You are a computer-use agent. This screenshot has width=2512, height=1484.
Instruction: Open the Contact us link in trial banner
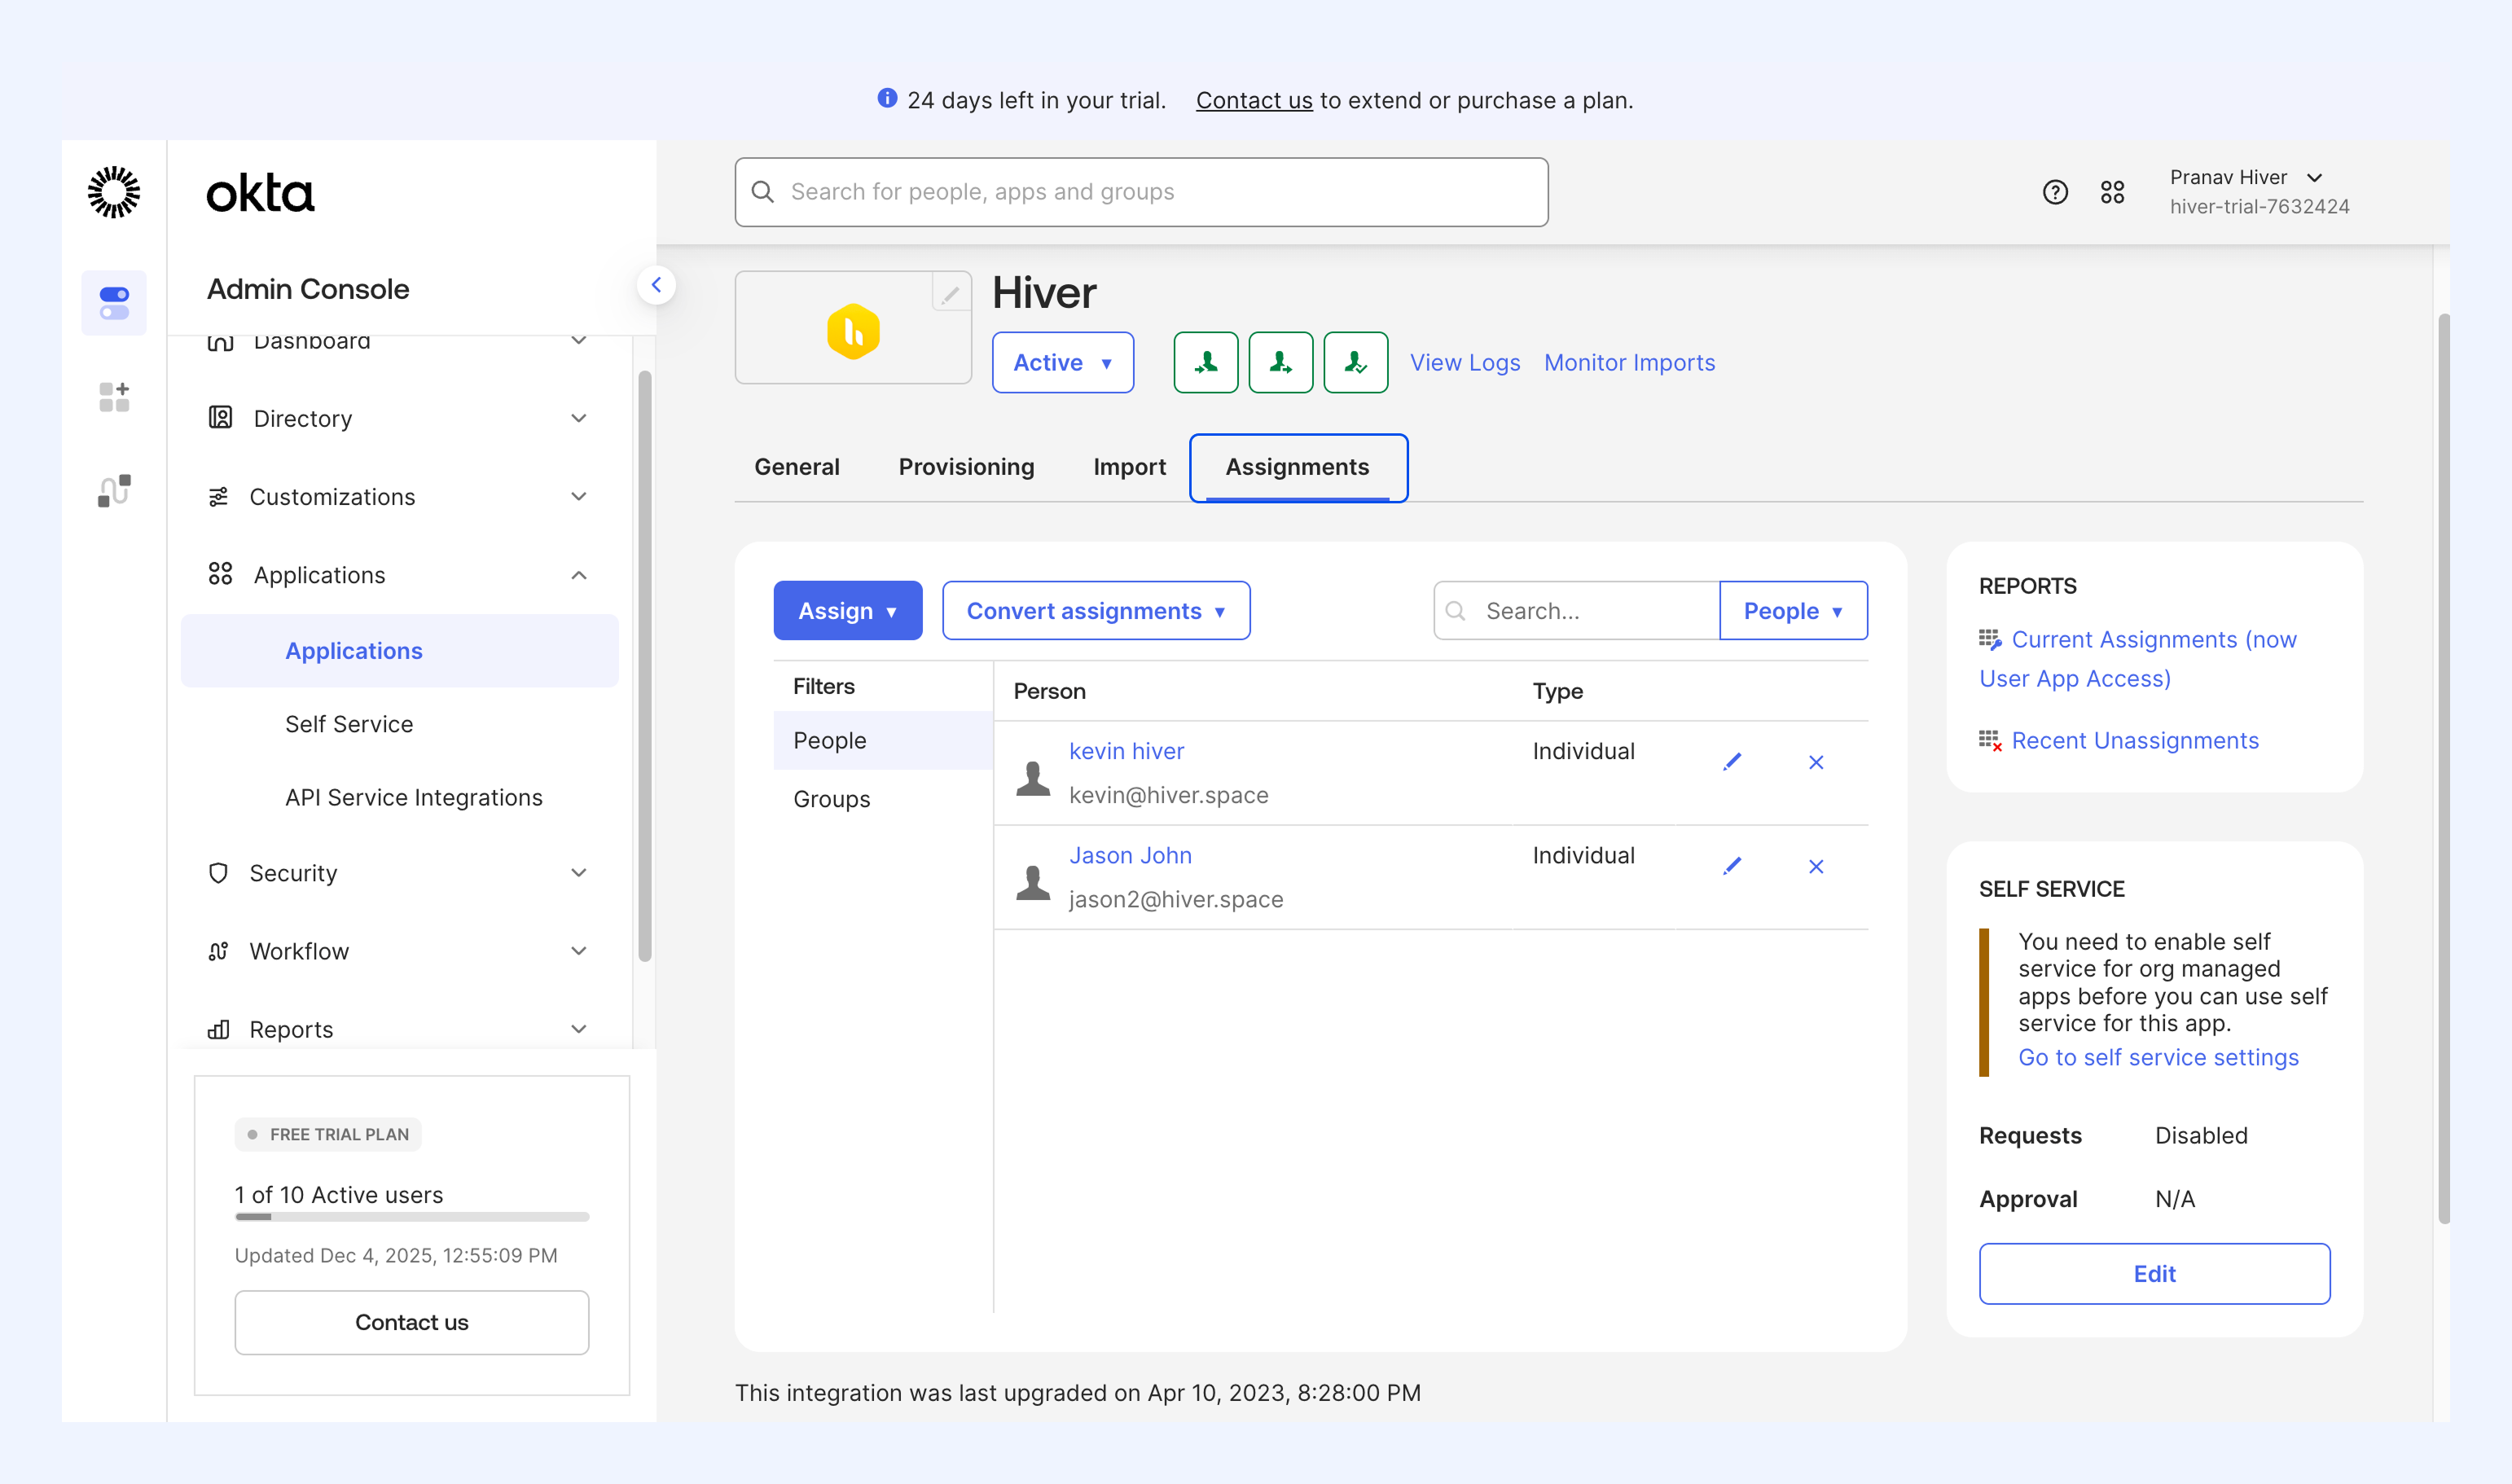tap(1254, 100)
